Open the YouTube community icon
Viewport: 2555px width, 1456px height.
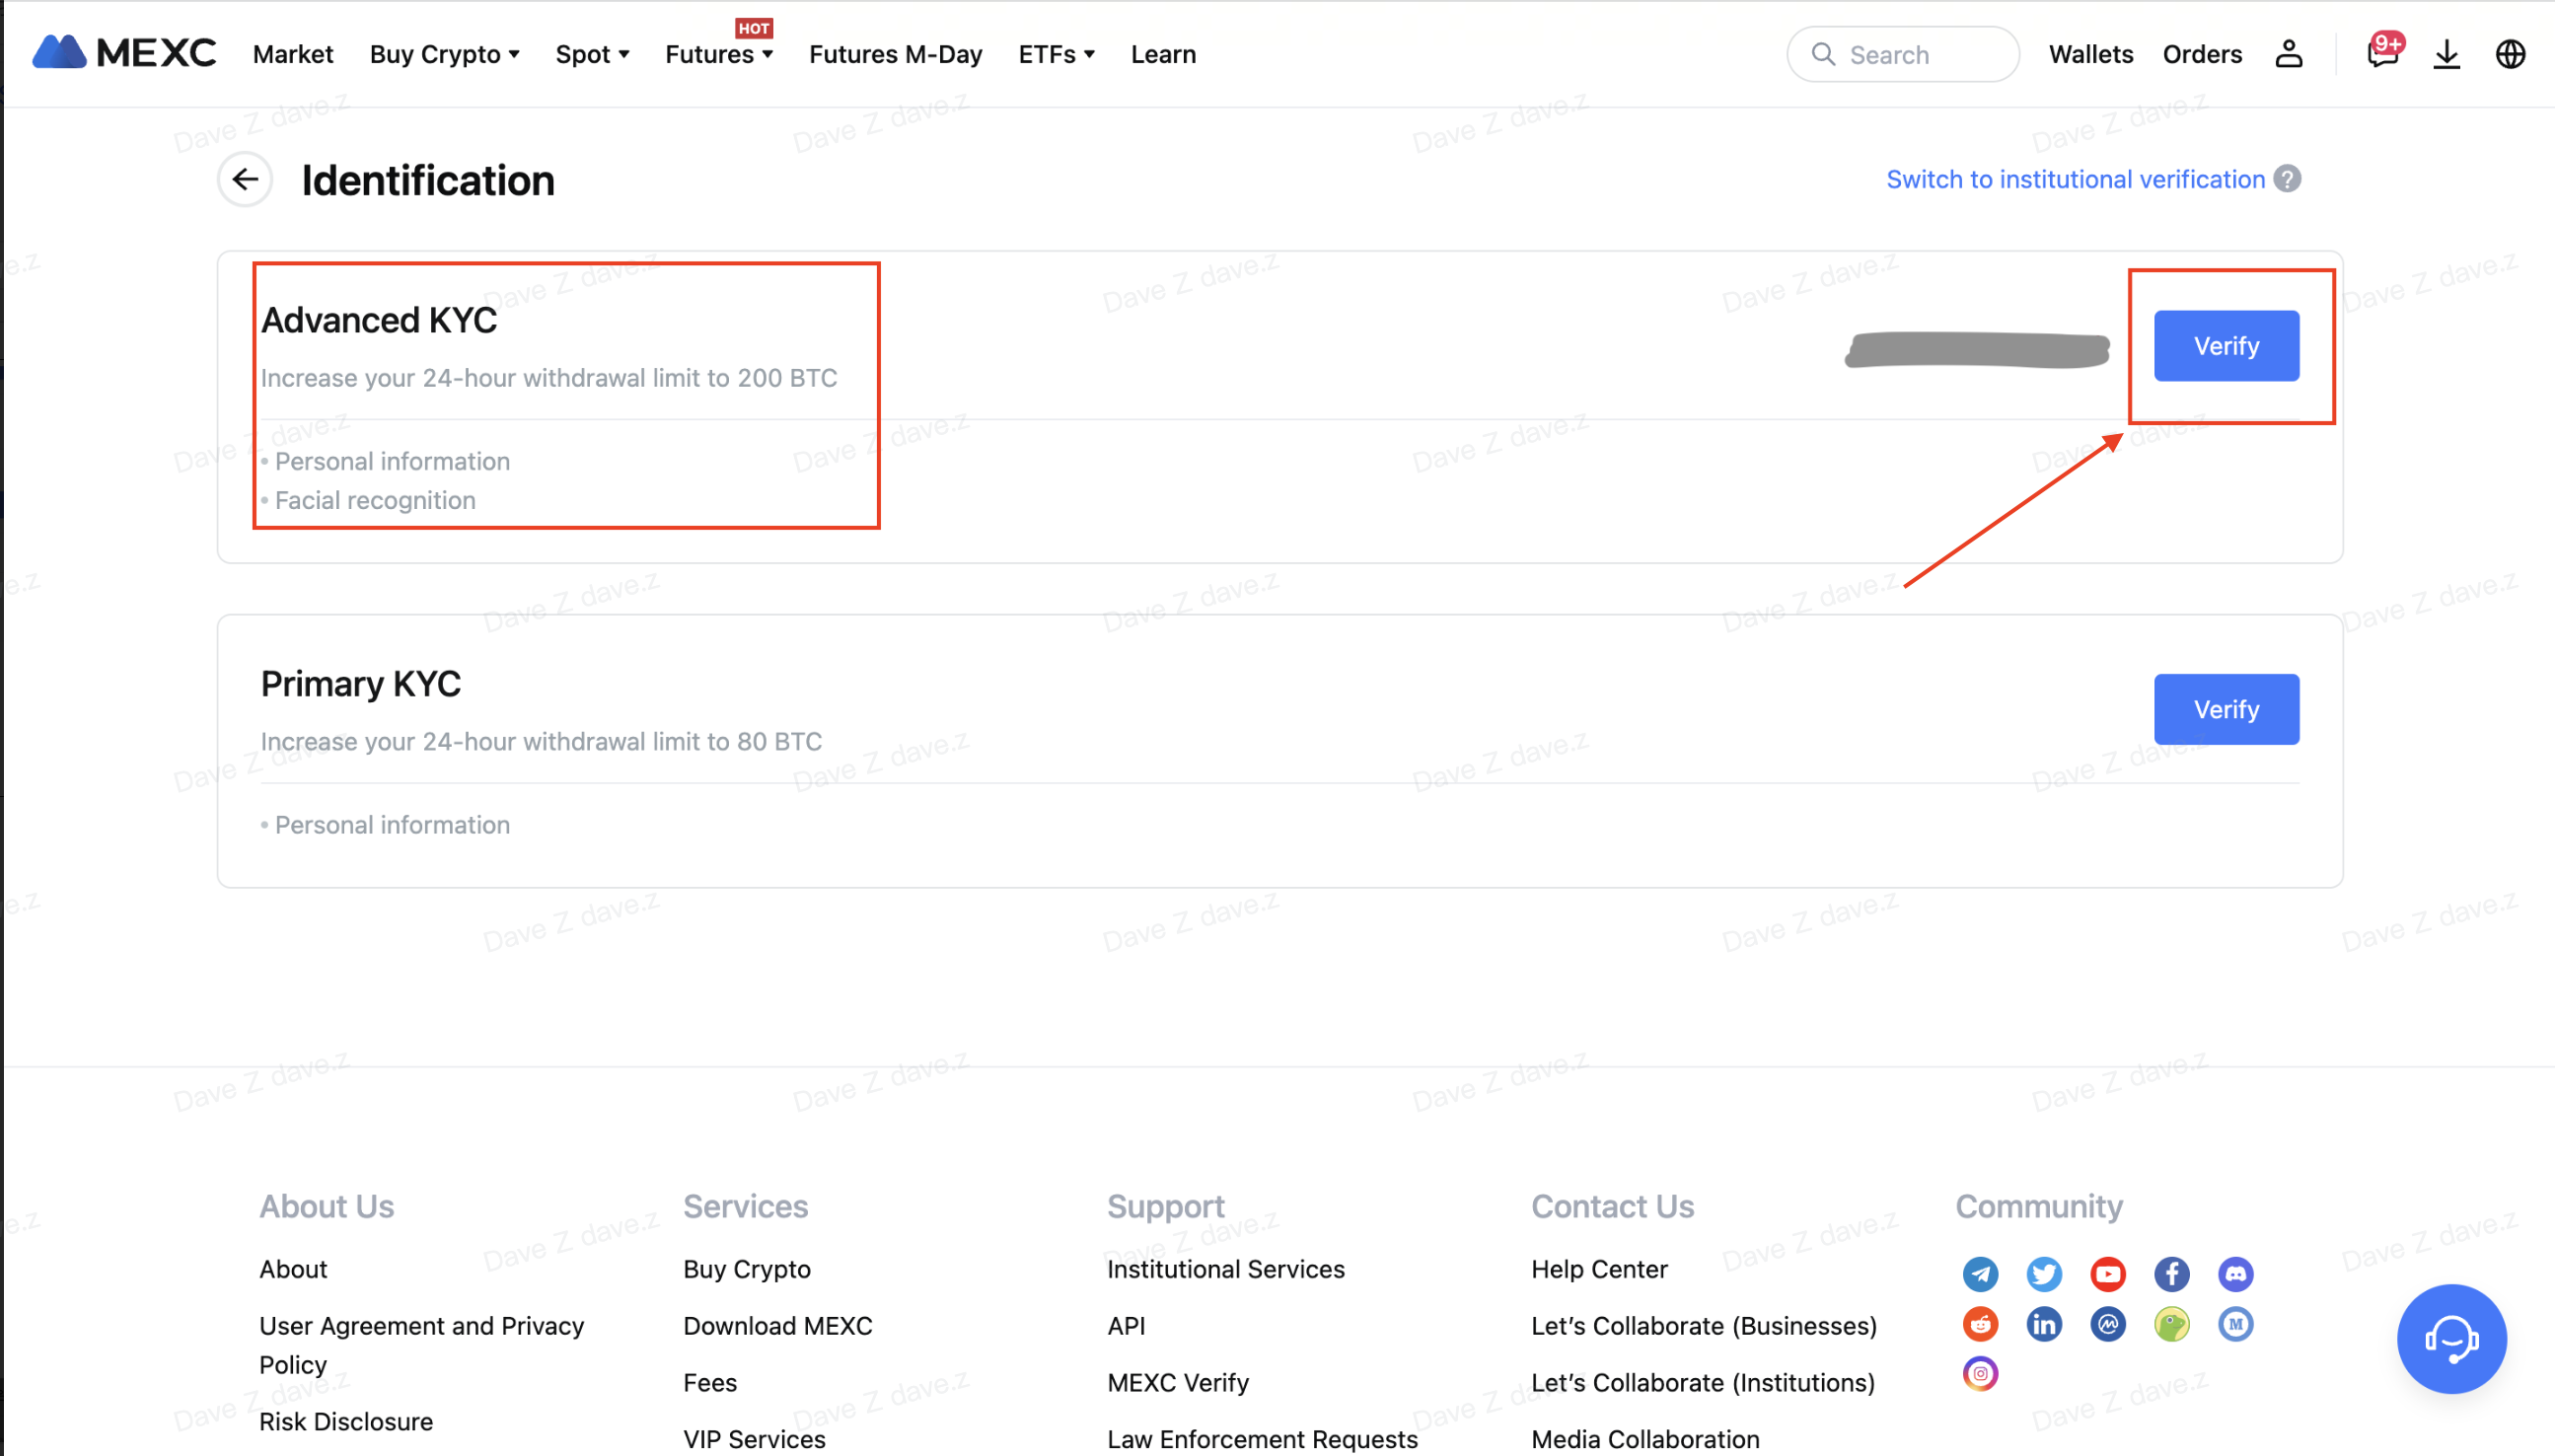click(x=2108, y=1273)
